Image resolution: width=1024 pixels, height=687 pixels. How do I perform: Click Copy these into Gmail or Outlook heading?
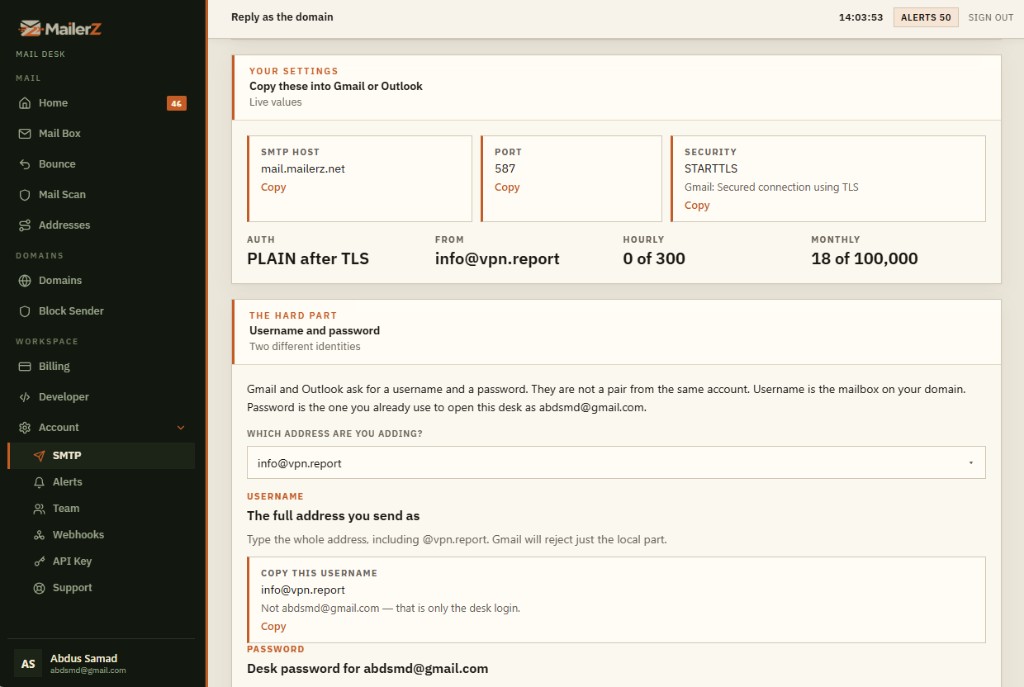point(336,86)
